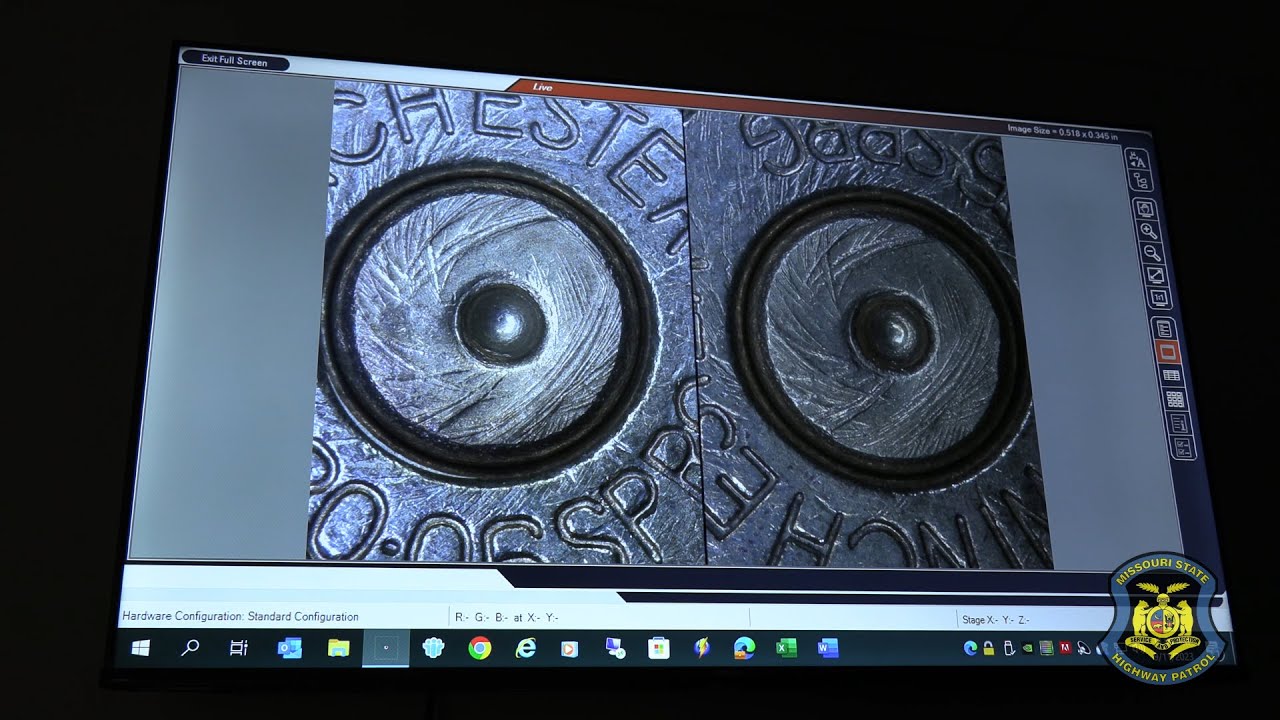
Task: Open Excel from the taskbar
Action: point(787,649)
